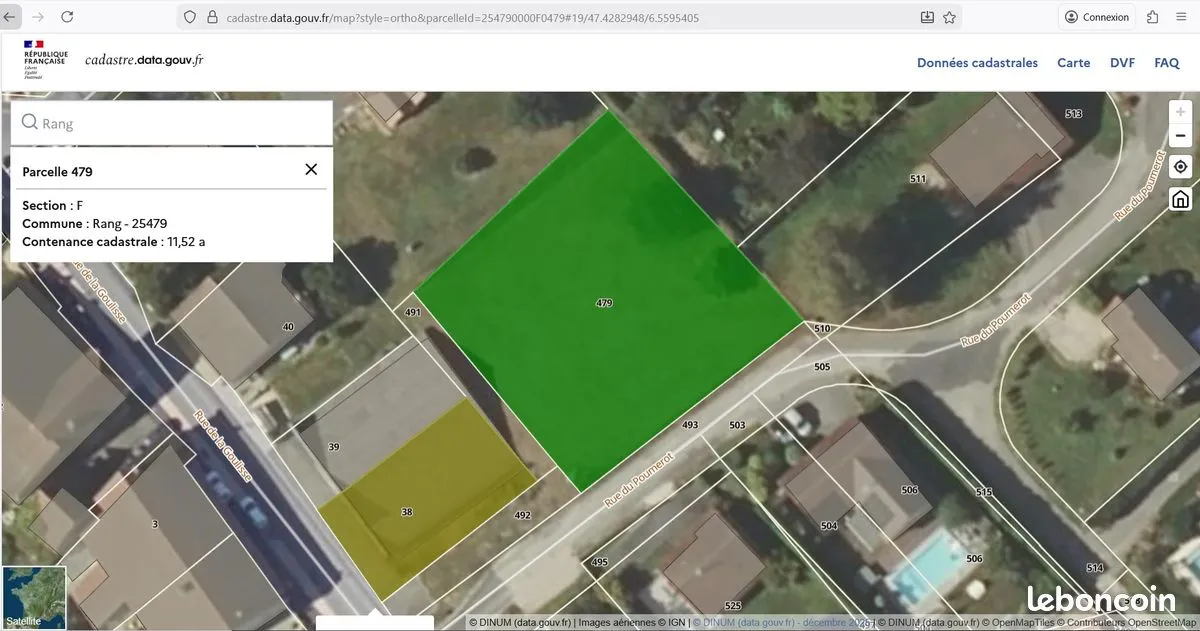
Task: Close the Parcelle 479 info panel
Action: click(311, 170)
